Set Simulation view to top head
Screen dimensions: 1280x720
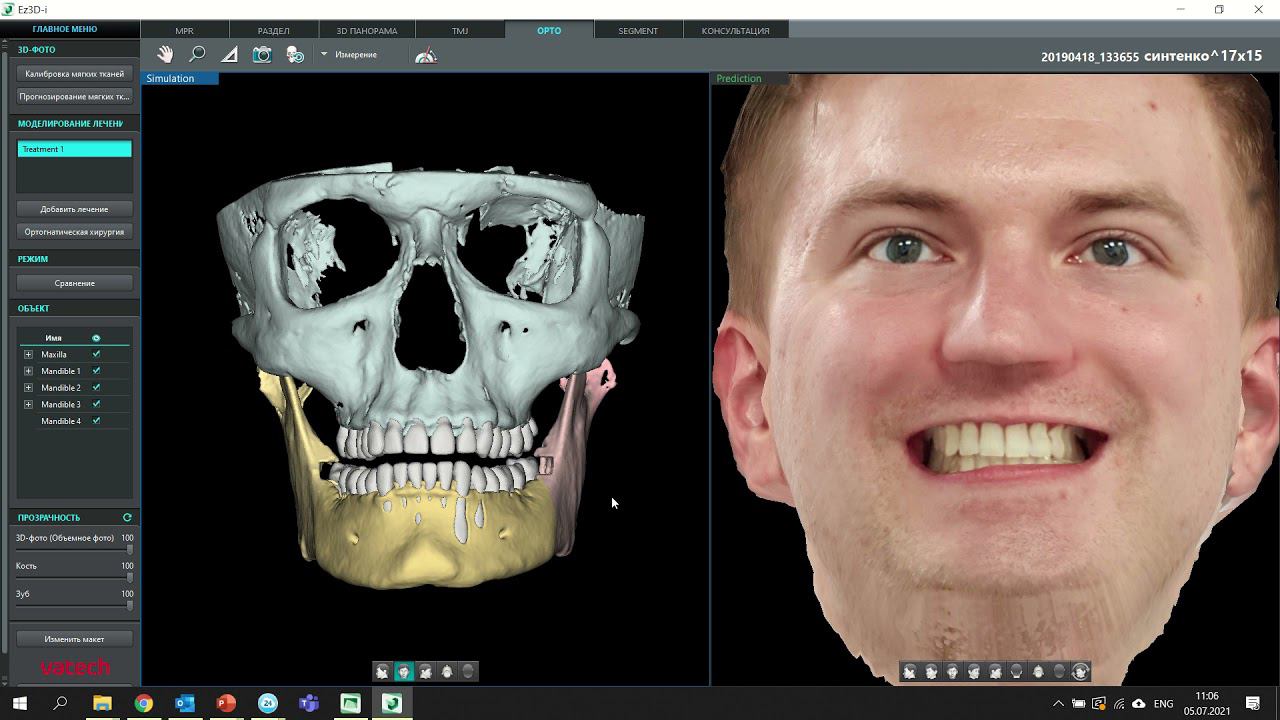coord(447,672)
